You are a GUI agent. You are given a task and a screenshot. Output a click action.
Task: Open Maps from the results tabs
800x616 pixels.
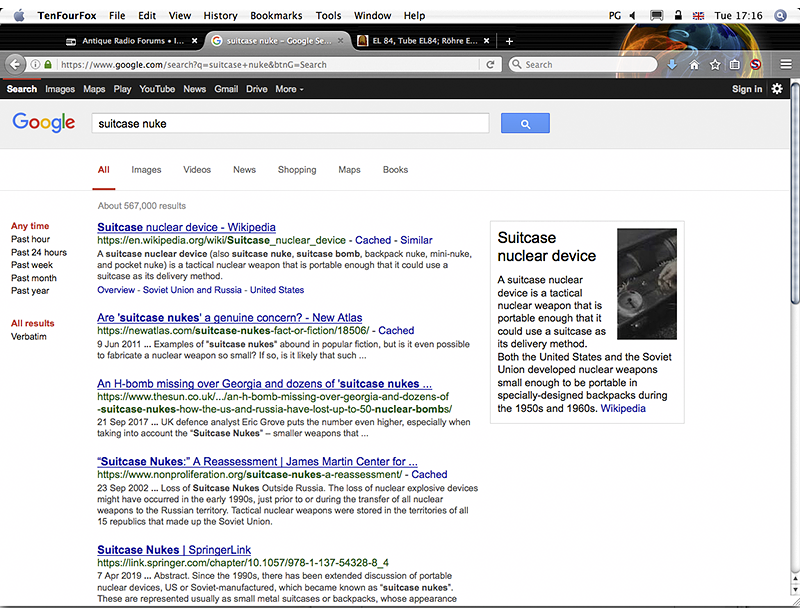click(x=349, y=169)
